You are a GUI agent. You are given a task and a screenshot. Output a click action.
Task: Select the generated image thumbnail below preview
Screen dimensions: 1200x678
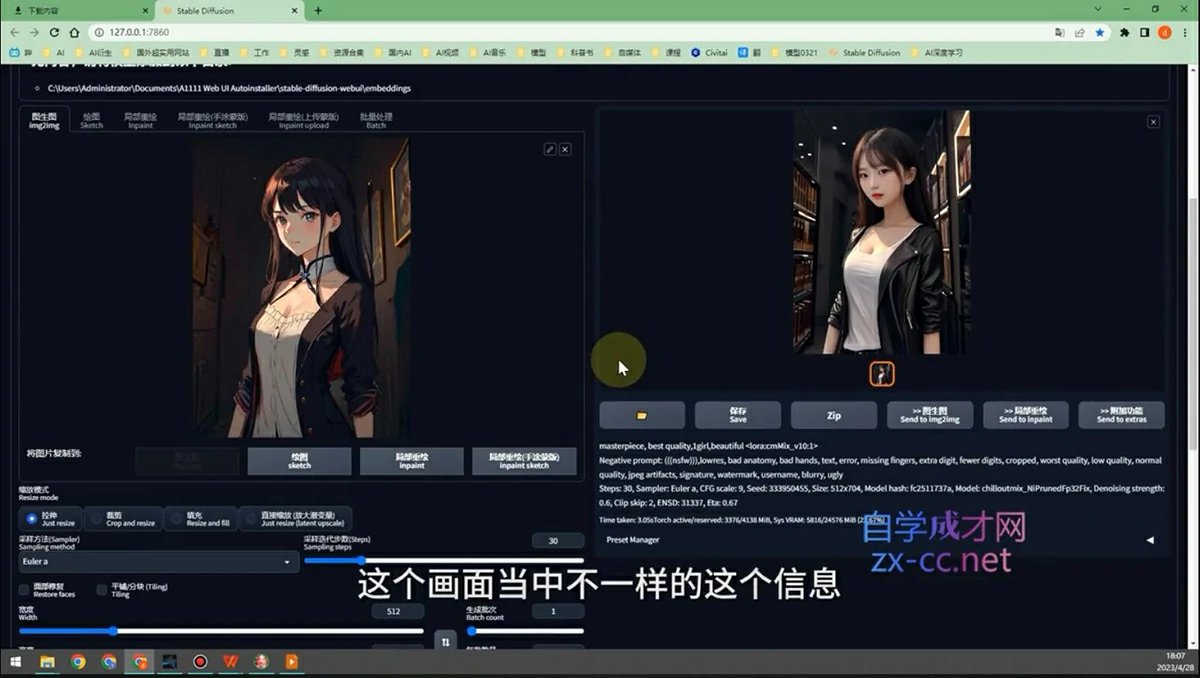coord(881,374)
